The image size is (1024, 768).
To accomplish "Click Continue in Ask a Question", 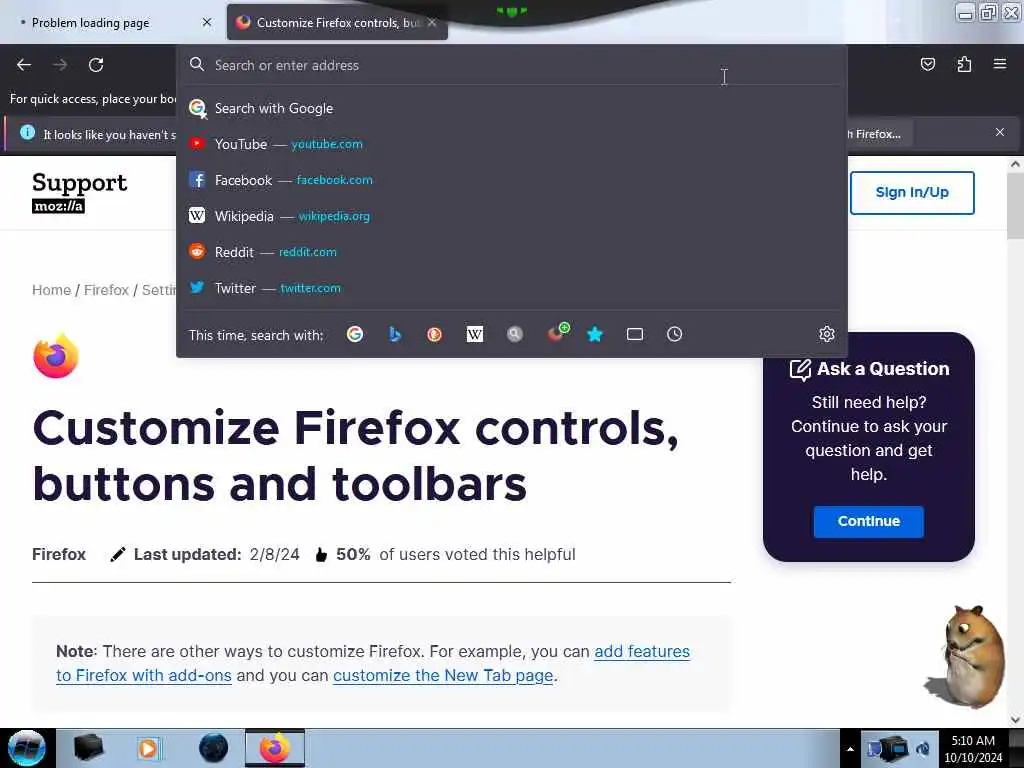I will 869,521.
